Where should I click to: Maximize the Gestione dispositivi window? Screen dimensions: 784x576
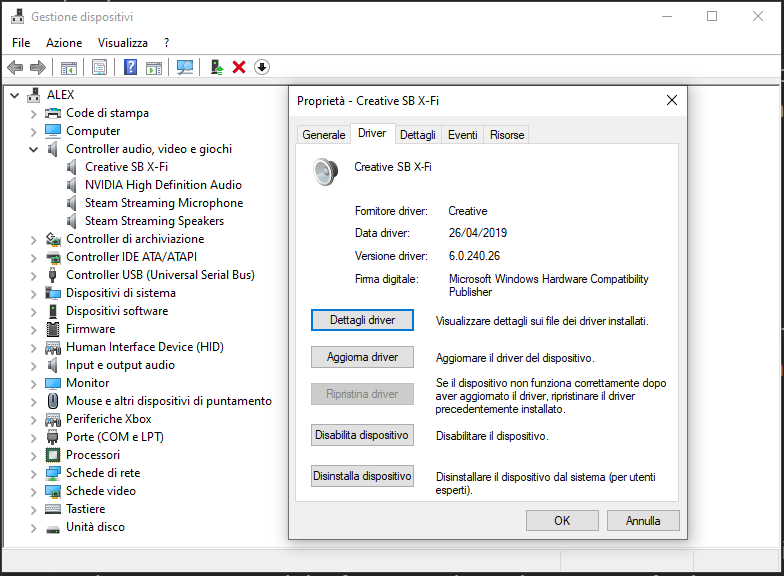(712, 16)
